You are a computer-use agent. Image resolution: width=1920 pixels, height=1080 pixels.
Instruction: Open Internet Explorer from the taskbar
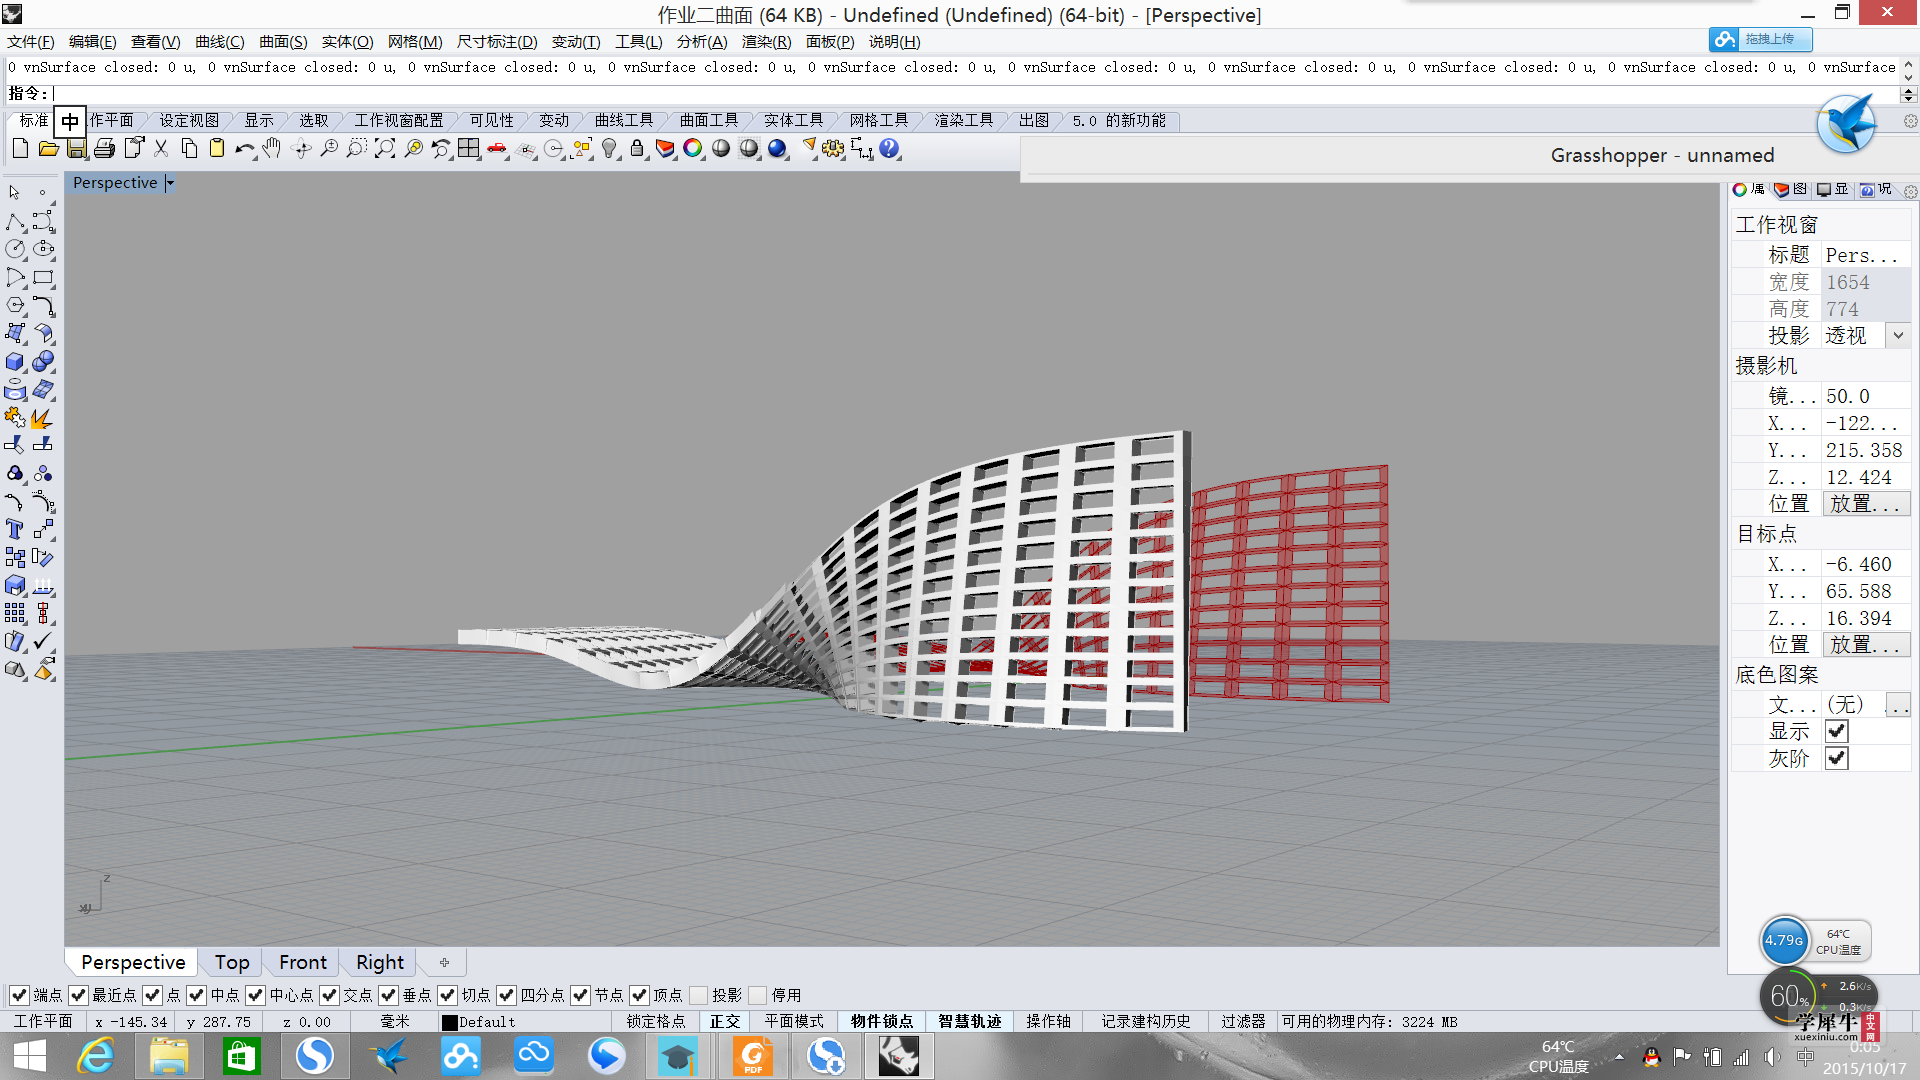point(96,1056)
